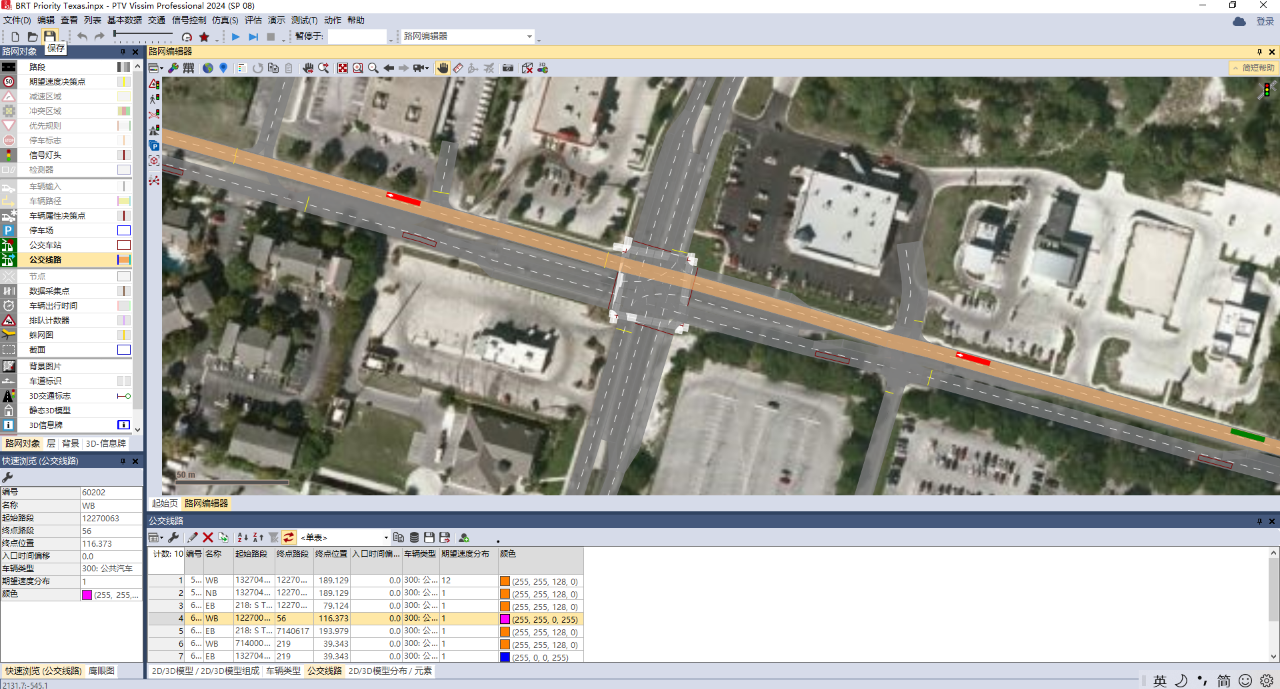Viewport: 1280px width, 689px height.
Task: Delete the selected transit line with red X
Action: [208, 537]
